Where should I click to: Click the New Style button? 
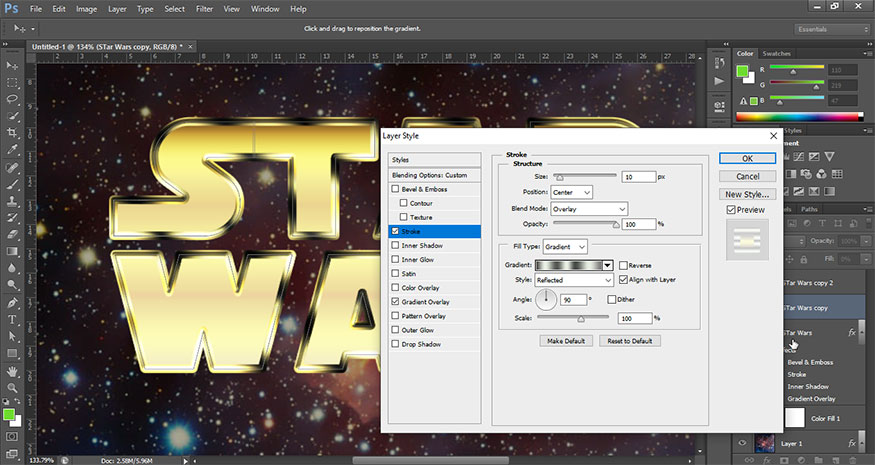747,194
